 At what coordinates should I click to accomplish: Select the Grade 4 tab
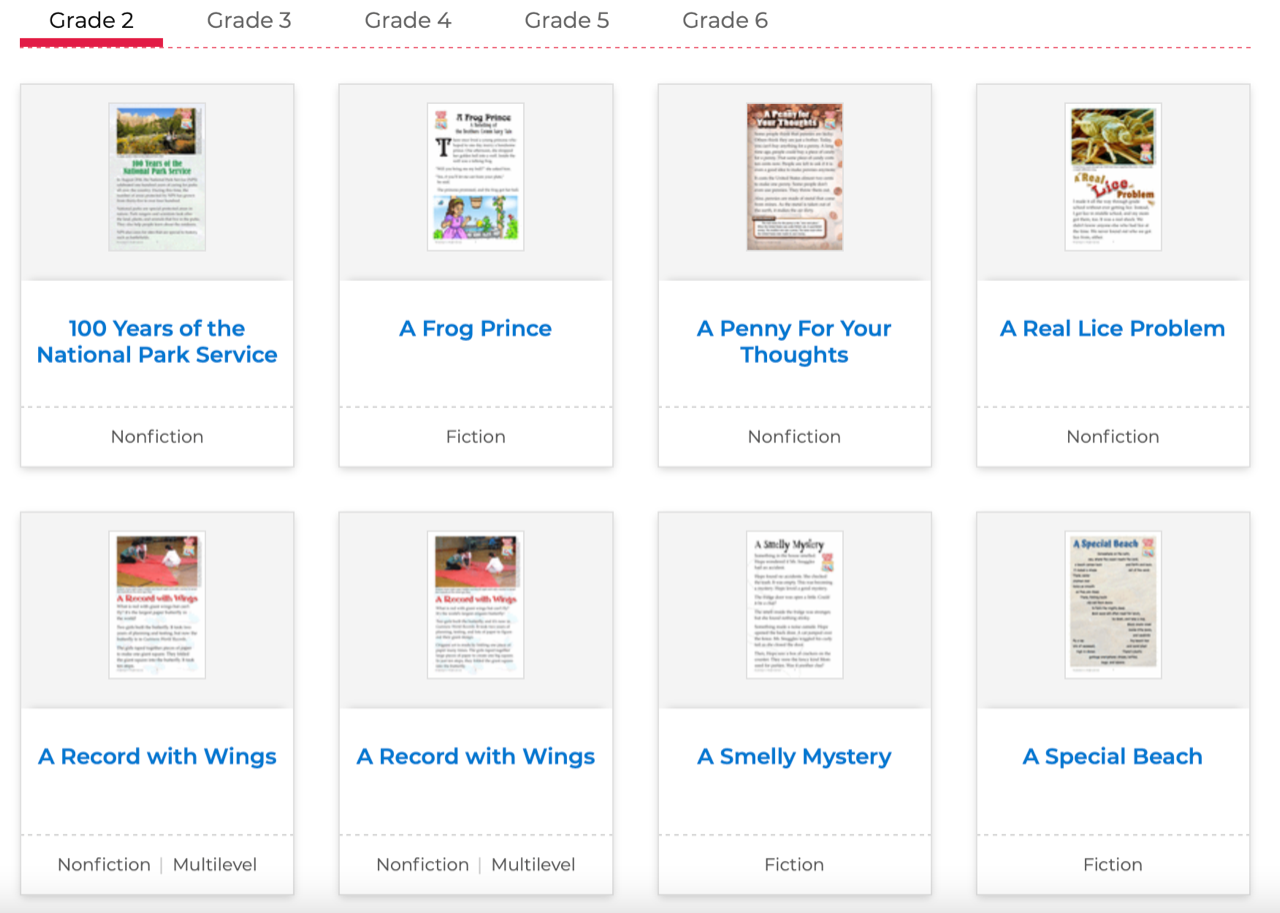pyautogui.click(x=407, y=21)
